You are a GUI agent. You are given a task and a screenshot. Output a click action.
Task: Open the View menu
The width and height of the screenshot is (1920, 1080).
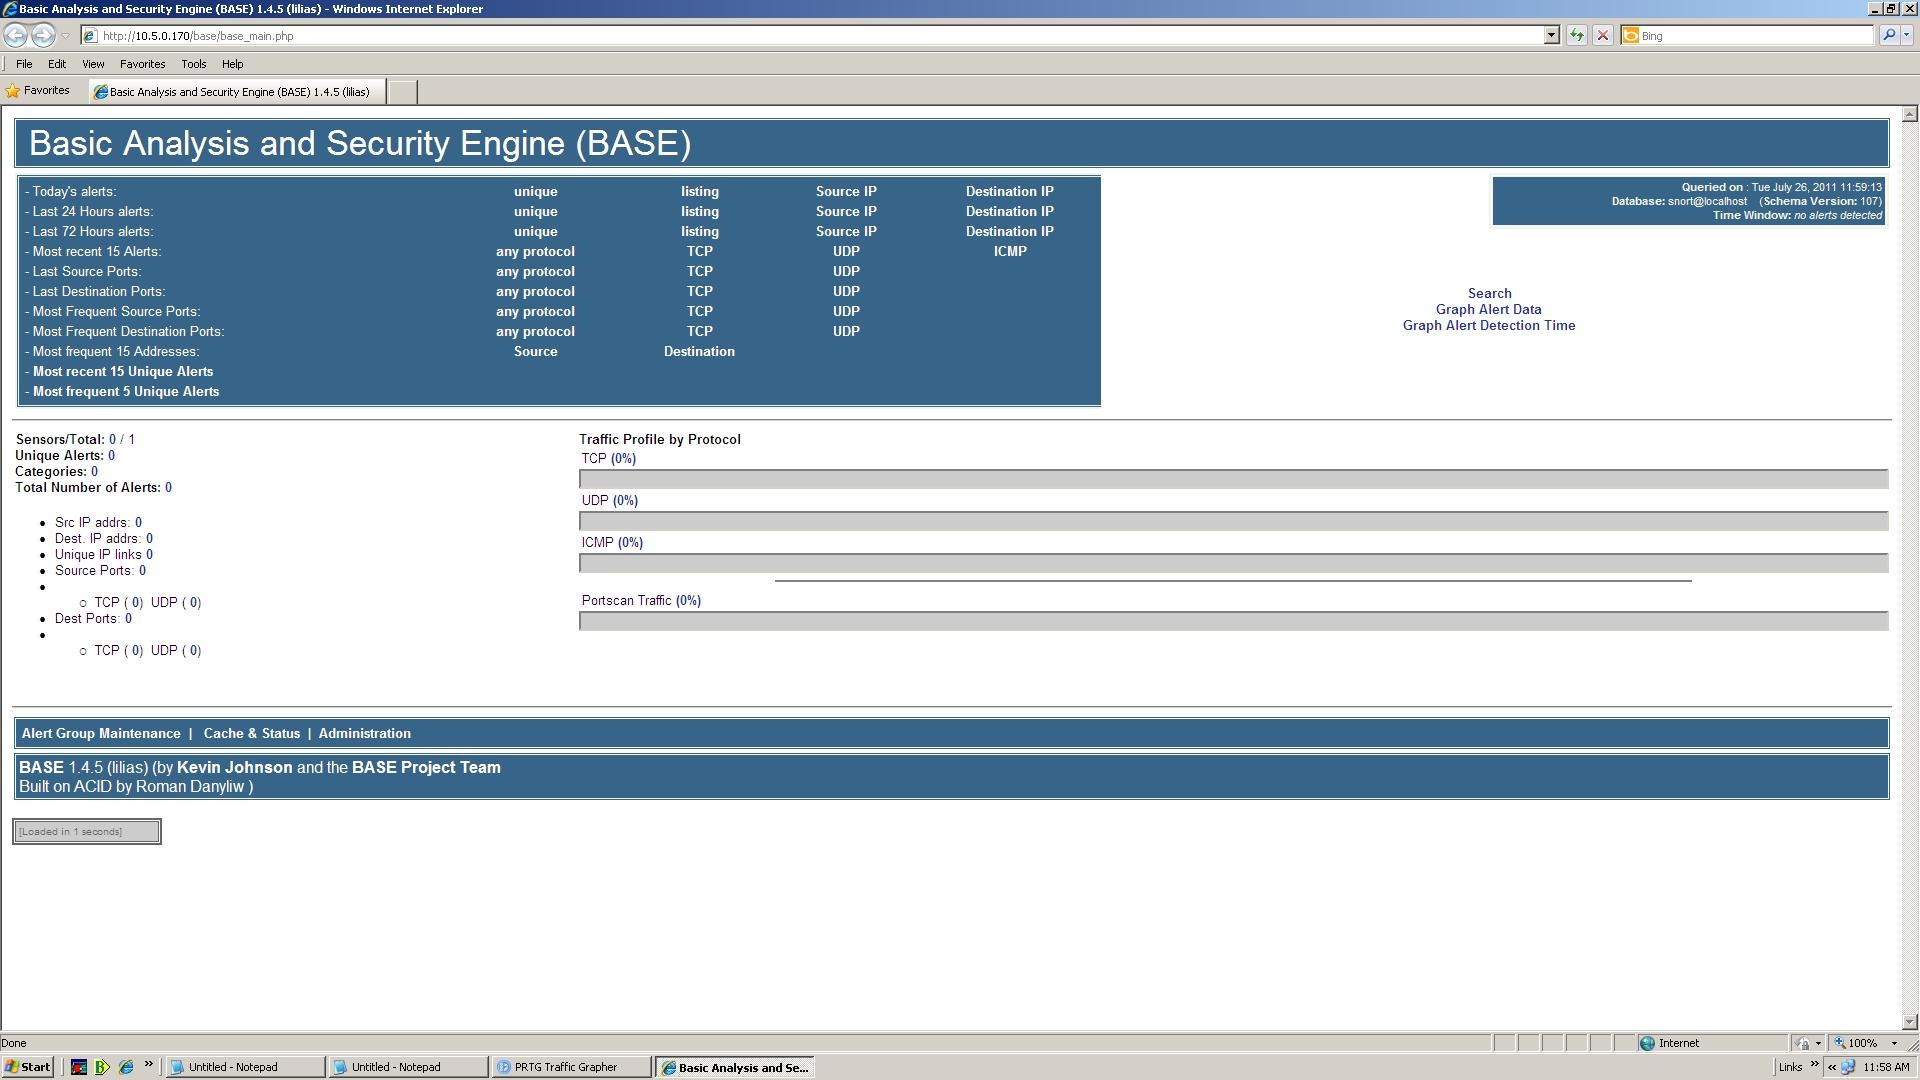coord(93,64)
